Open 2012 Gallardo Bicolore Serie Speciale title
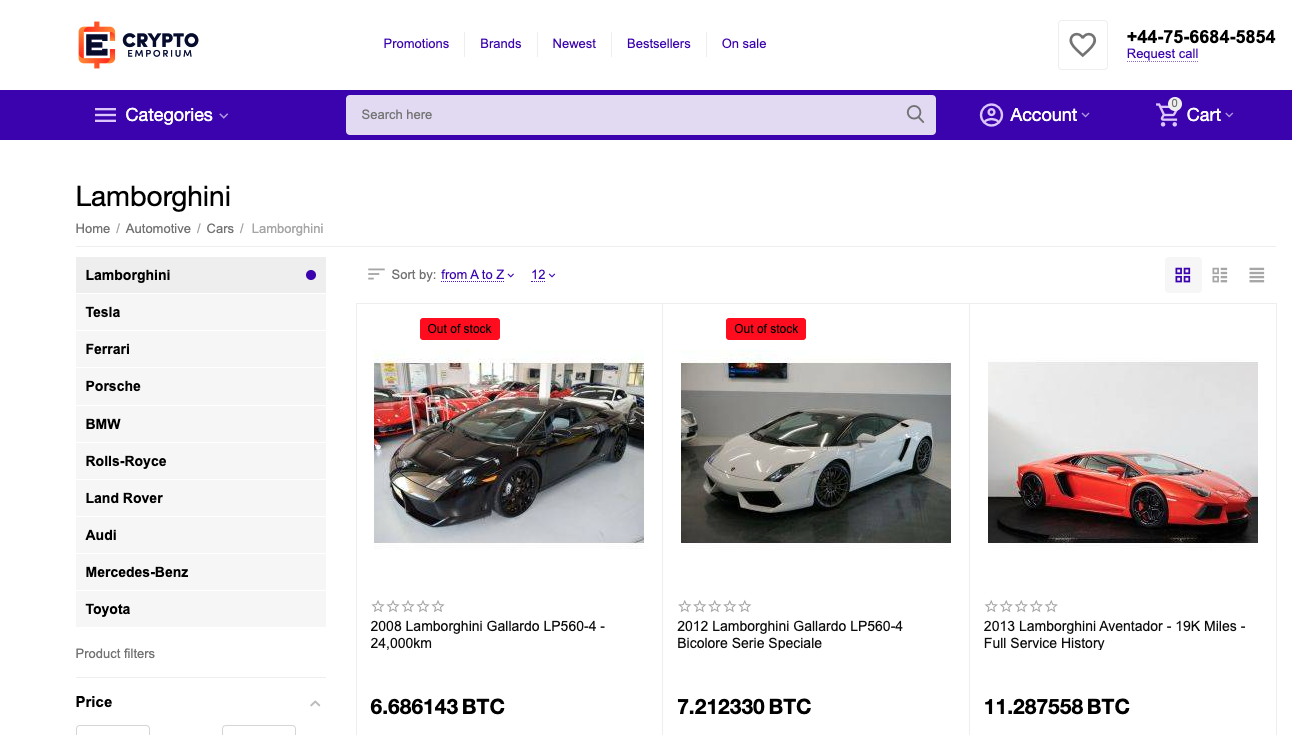 [790, 635]
